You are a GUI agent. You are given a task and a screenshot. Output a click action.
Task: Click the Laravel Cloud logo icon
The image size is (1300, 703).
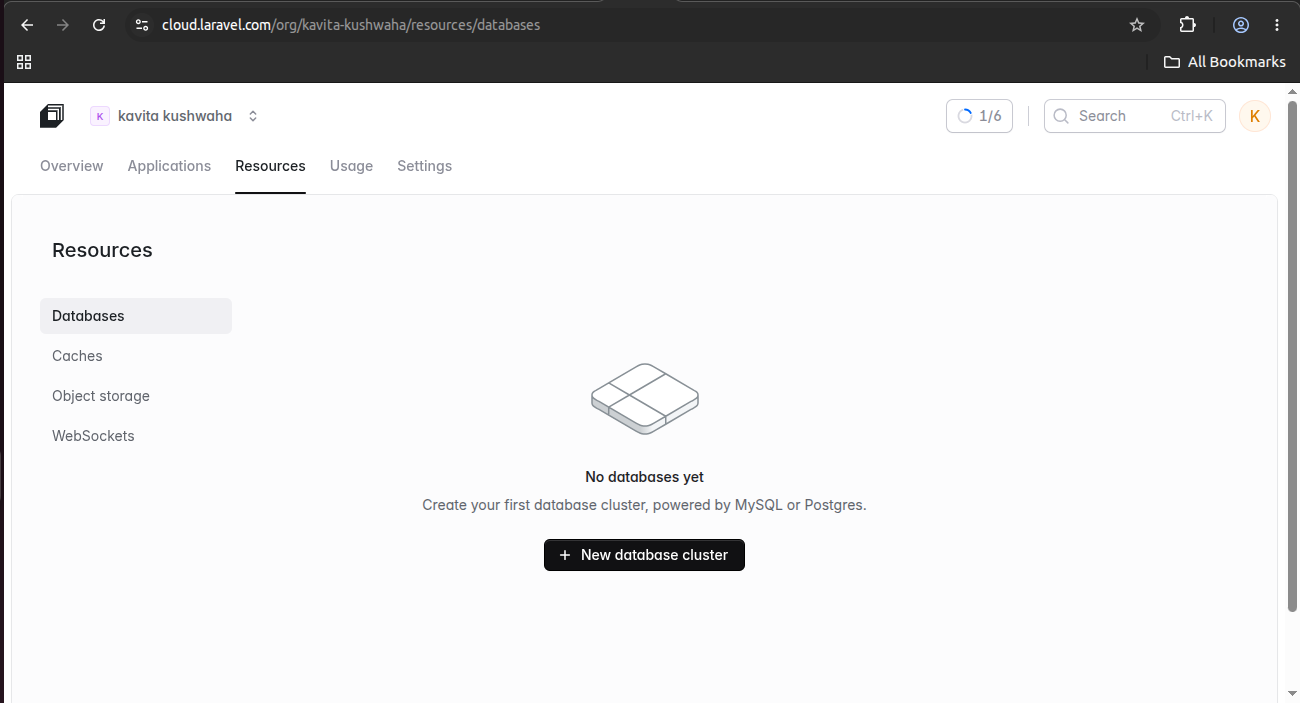pos(52,116)
